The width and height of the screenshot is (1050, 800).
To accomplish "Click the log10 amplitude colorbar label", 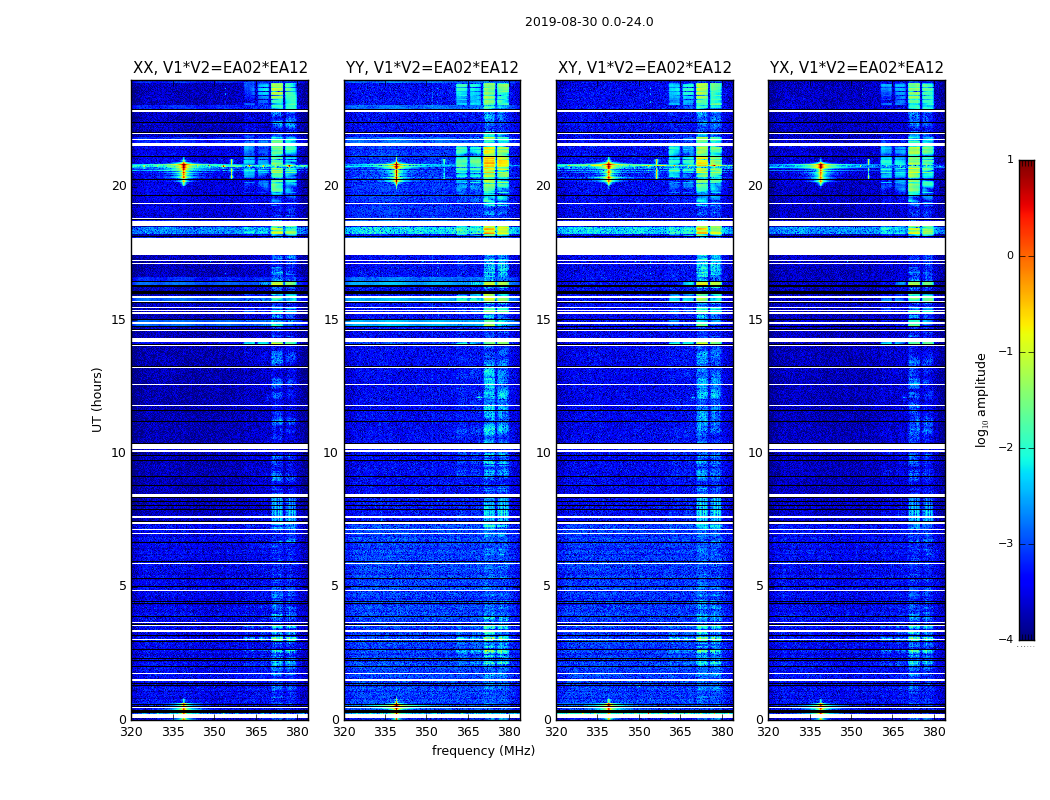I will pos(982,399).
